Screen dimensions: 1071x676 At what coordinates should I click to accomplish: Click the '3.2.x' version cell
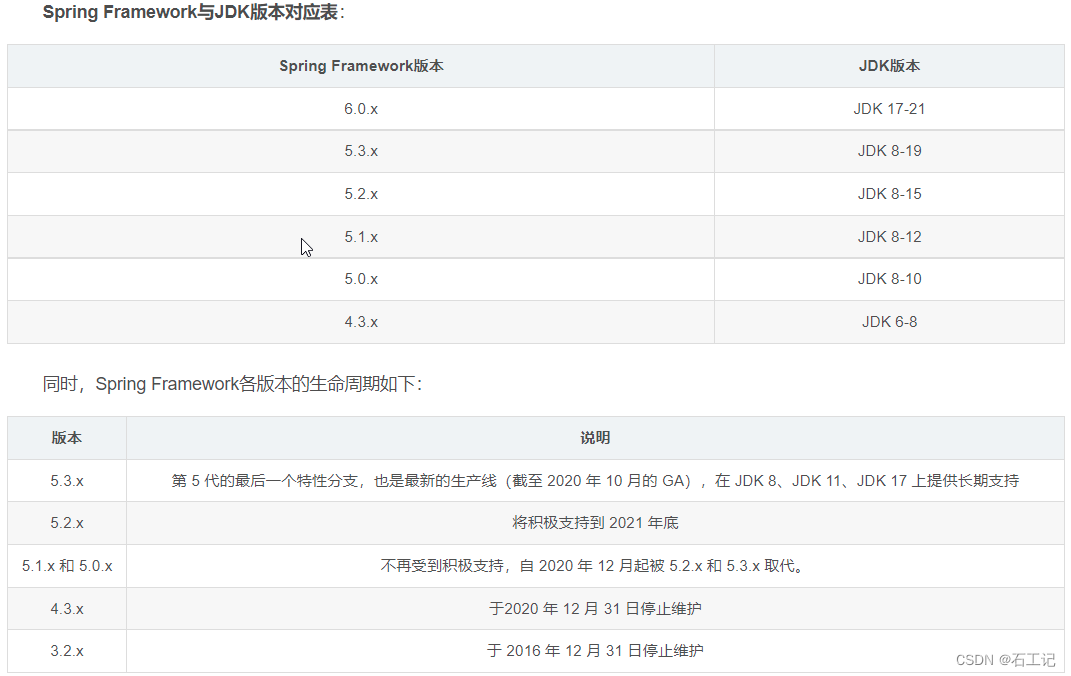(67, 651)
